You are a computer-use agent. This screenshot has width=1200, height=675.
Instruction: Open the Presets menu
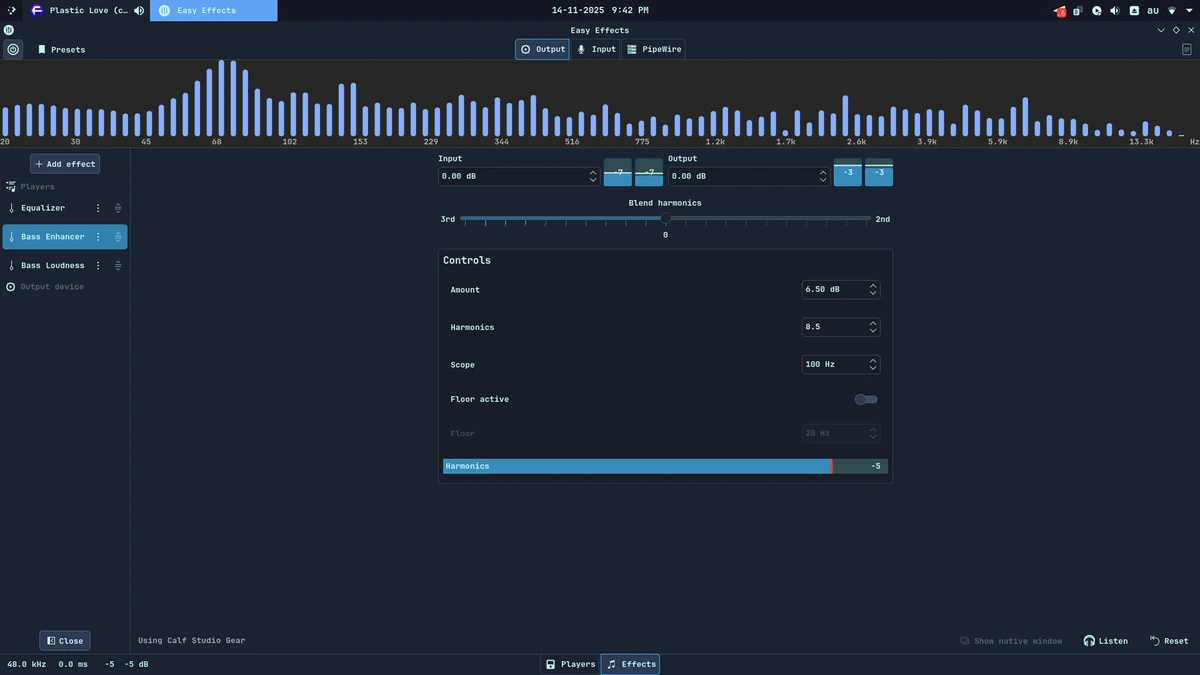coord(61,49)
